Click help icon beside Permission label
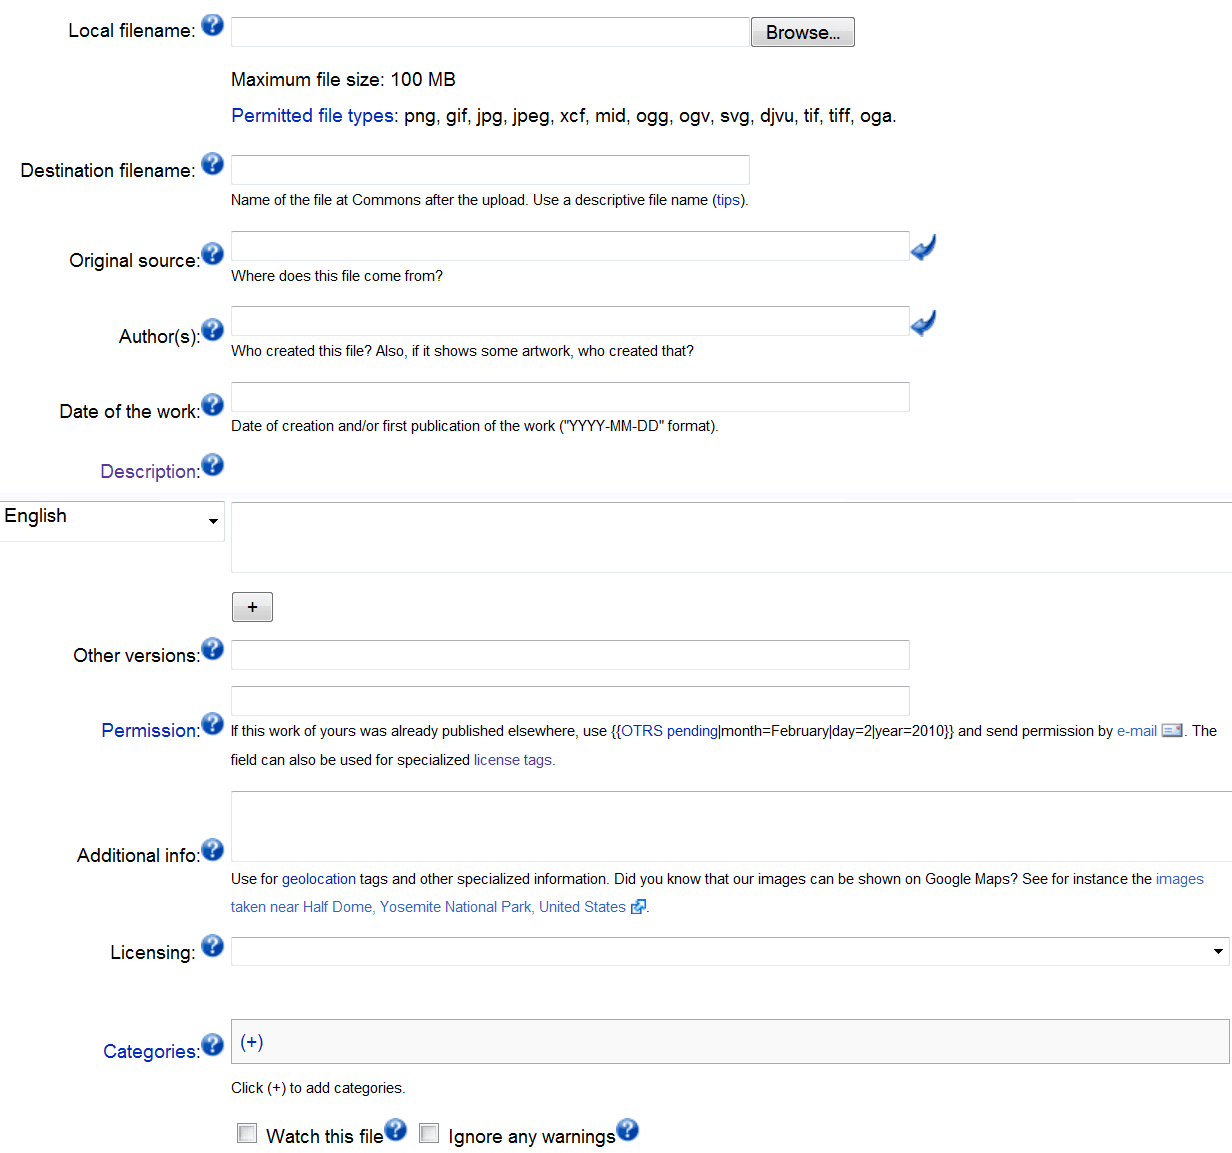The image size is (1232, 1153). (212, 723)
